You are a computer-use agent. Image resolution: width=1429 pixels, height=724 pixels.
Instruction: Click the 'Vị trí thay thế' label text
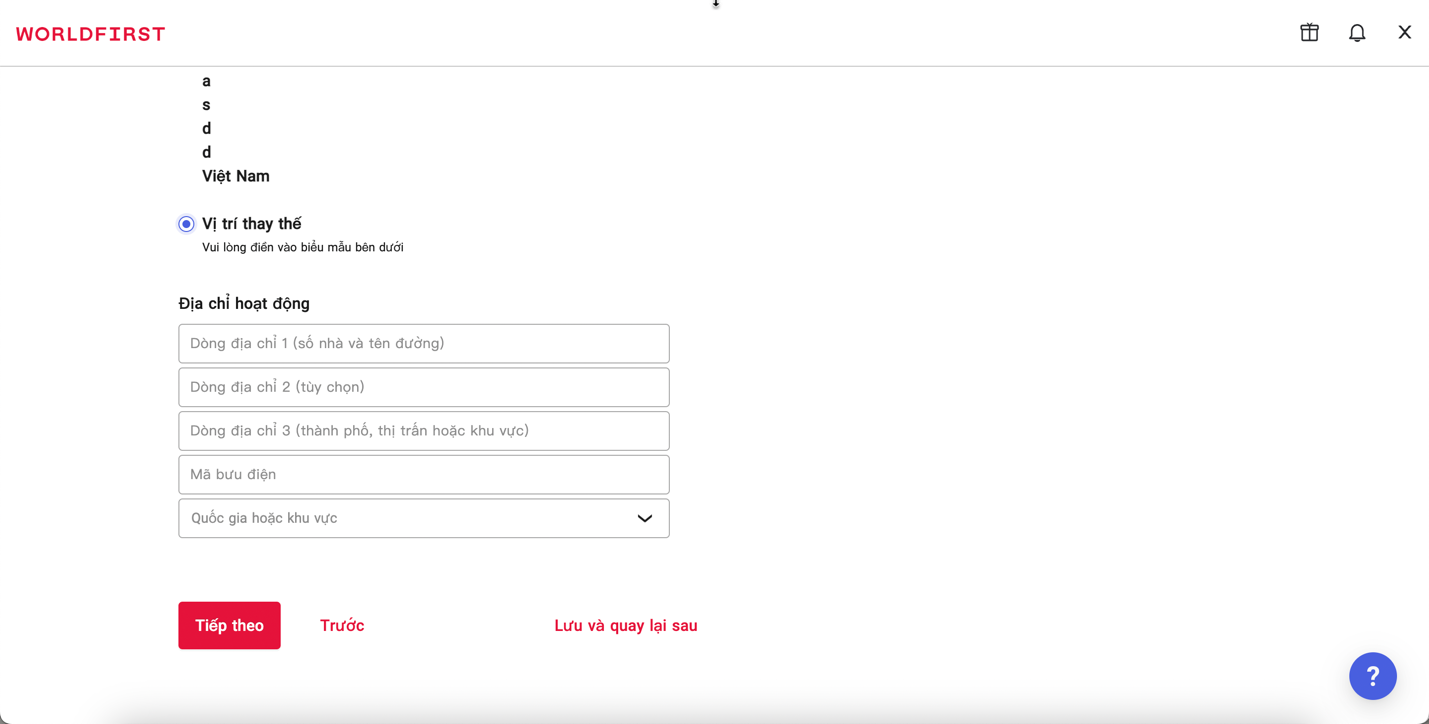[x=251, y=224]
